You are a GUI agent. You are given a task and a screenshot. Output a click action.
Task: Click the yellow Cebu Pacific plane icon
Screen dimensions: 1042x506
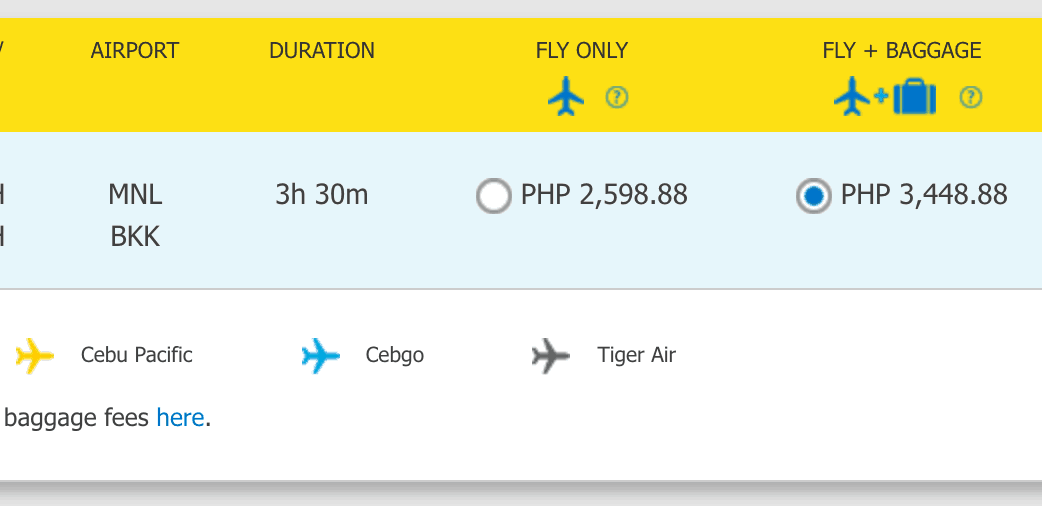pyautogui.click(x=35, y=355)
